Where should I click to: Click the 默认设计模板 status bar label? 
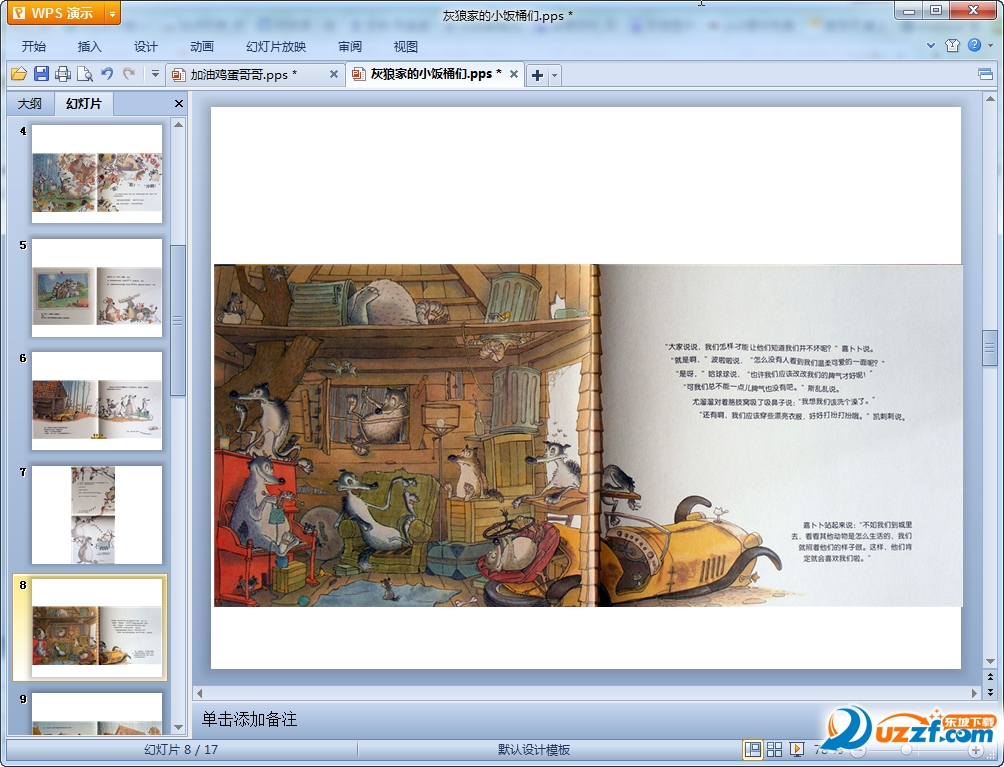tap(533, 750)
